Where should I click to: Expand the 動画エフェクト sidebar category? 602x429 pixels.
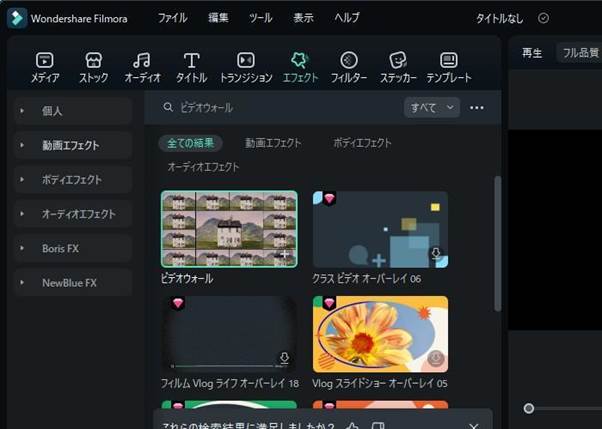pos(22,145)
